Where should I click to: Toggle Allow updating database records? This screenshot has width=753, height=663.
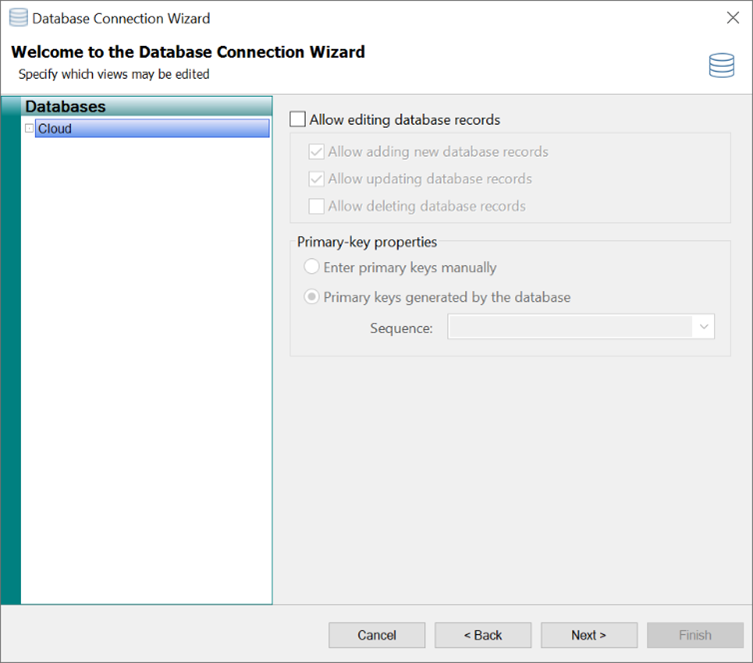click(x=317, y=179)
